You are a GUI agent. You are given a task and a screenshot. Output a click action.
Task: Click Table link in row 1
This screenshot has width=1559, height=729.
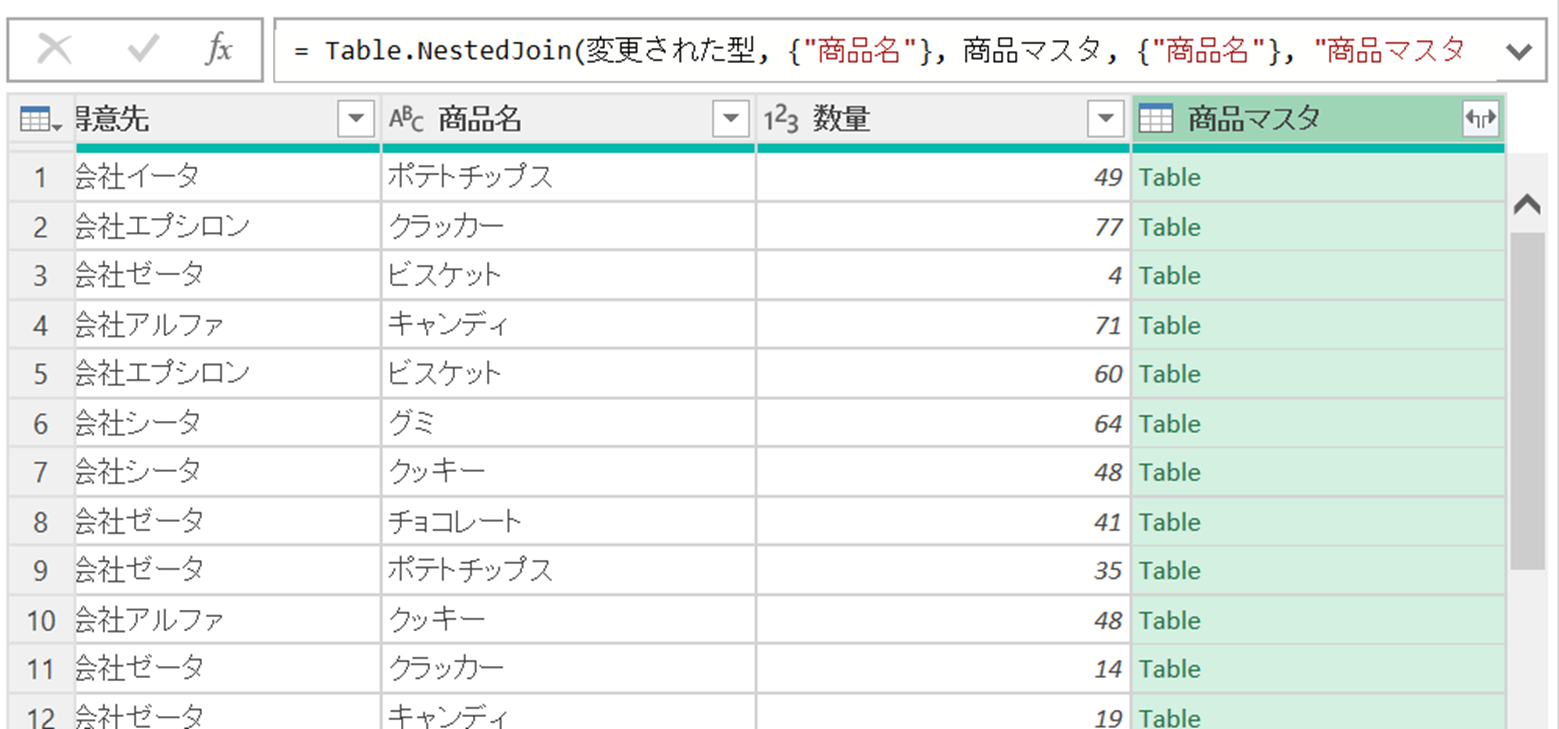click(1169, 178)
